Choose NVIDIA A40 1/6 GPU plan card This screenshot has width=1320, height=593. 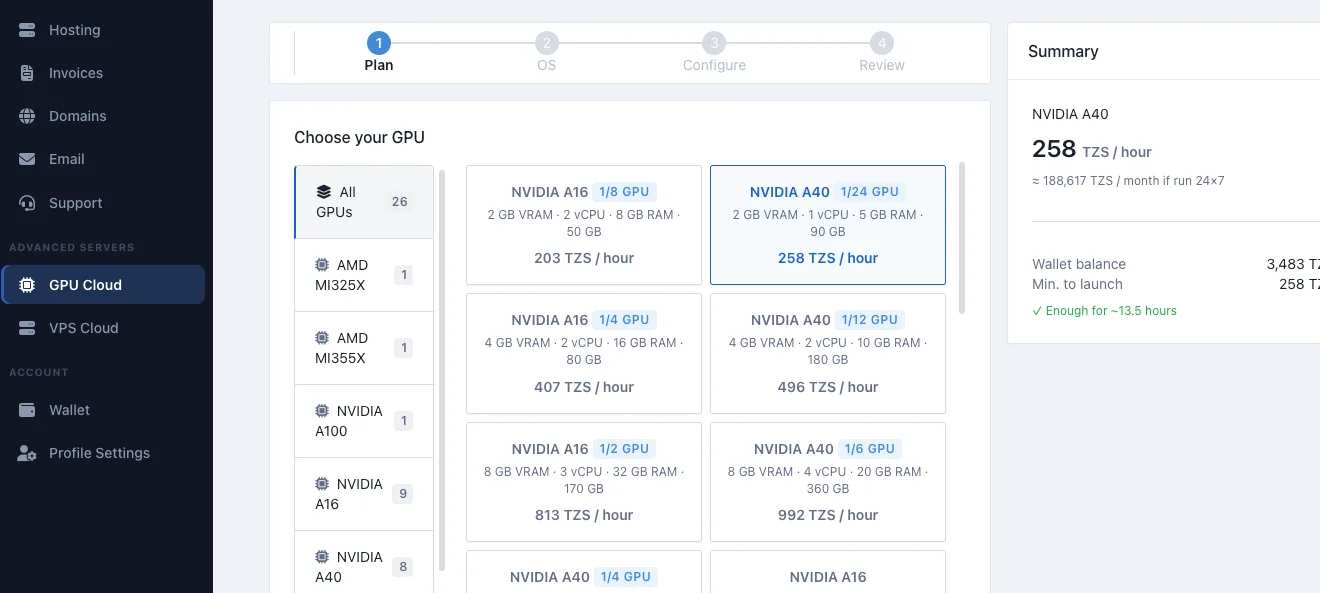828,482
